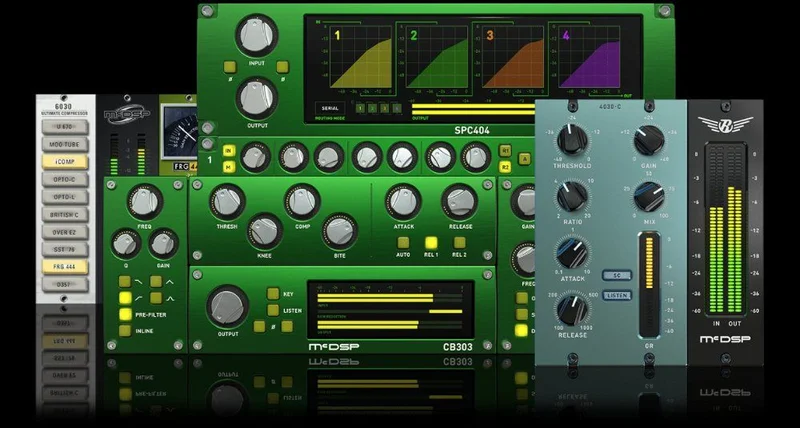Image resolution: width=800 pixels, height=428 pixels.
Task: Click the A auto button on SPC404
Action: coord(524,159)
